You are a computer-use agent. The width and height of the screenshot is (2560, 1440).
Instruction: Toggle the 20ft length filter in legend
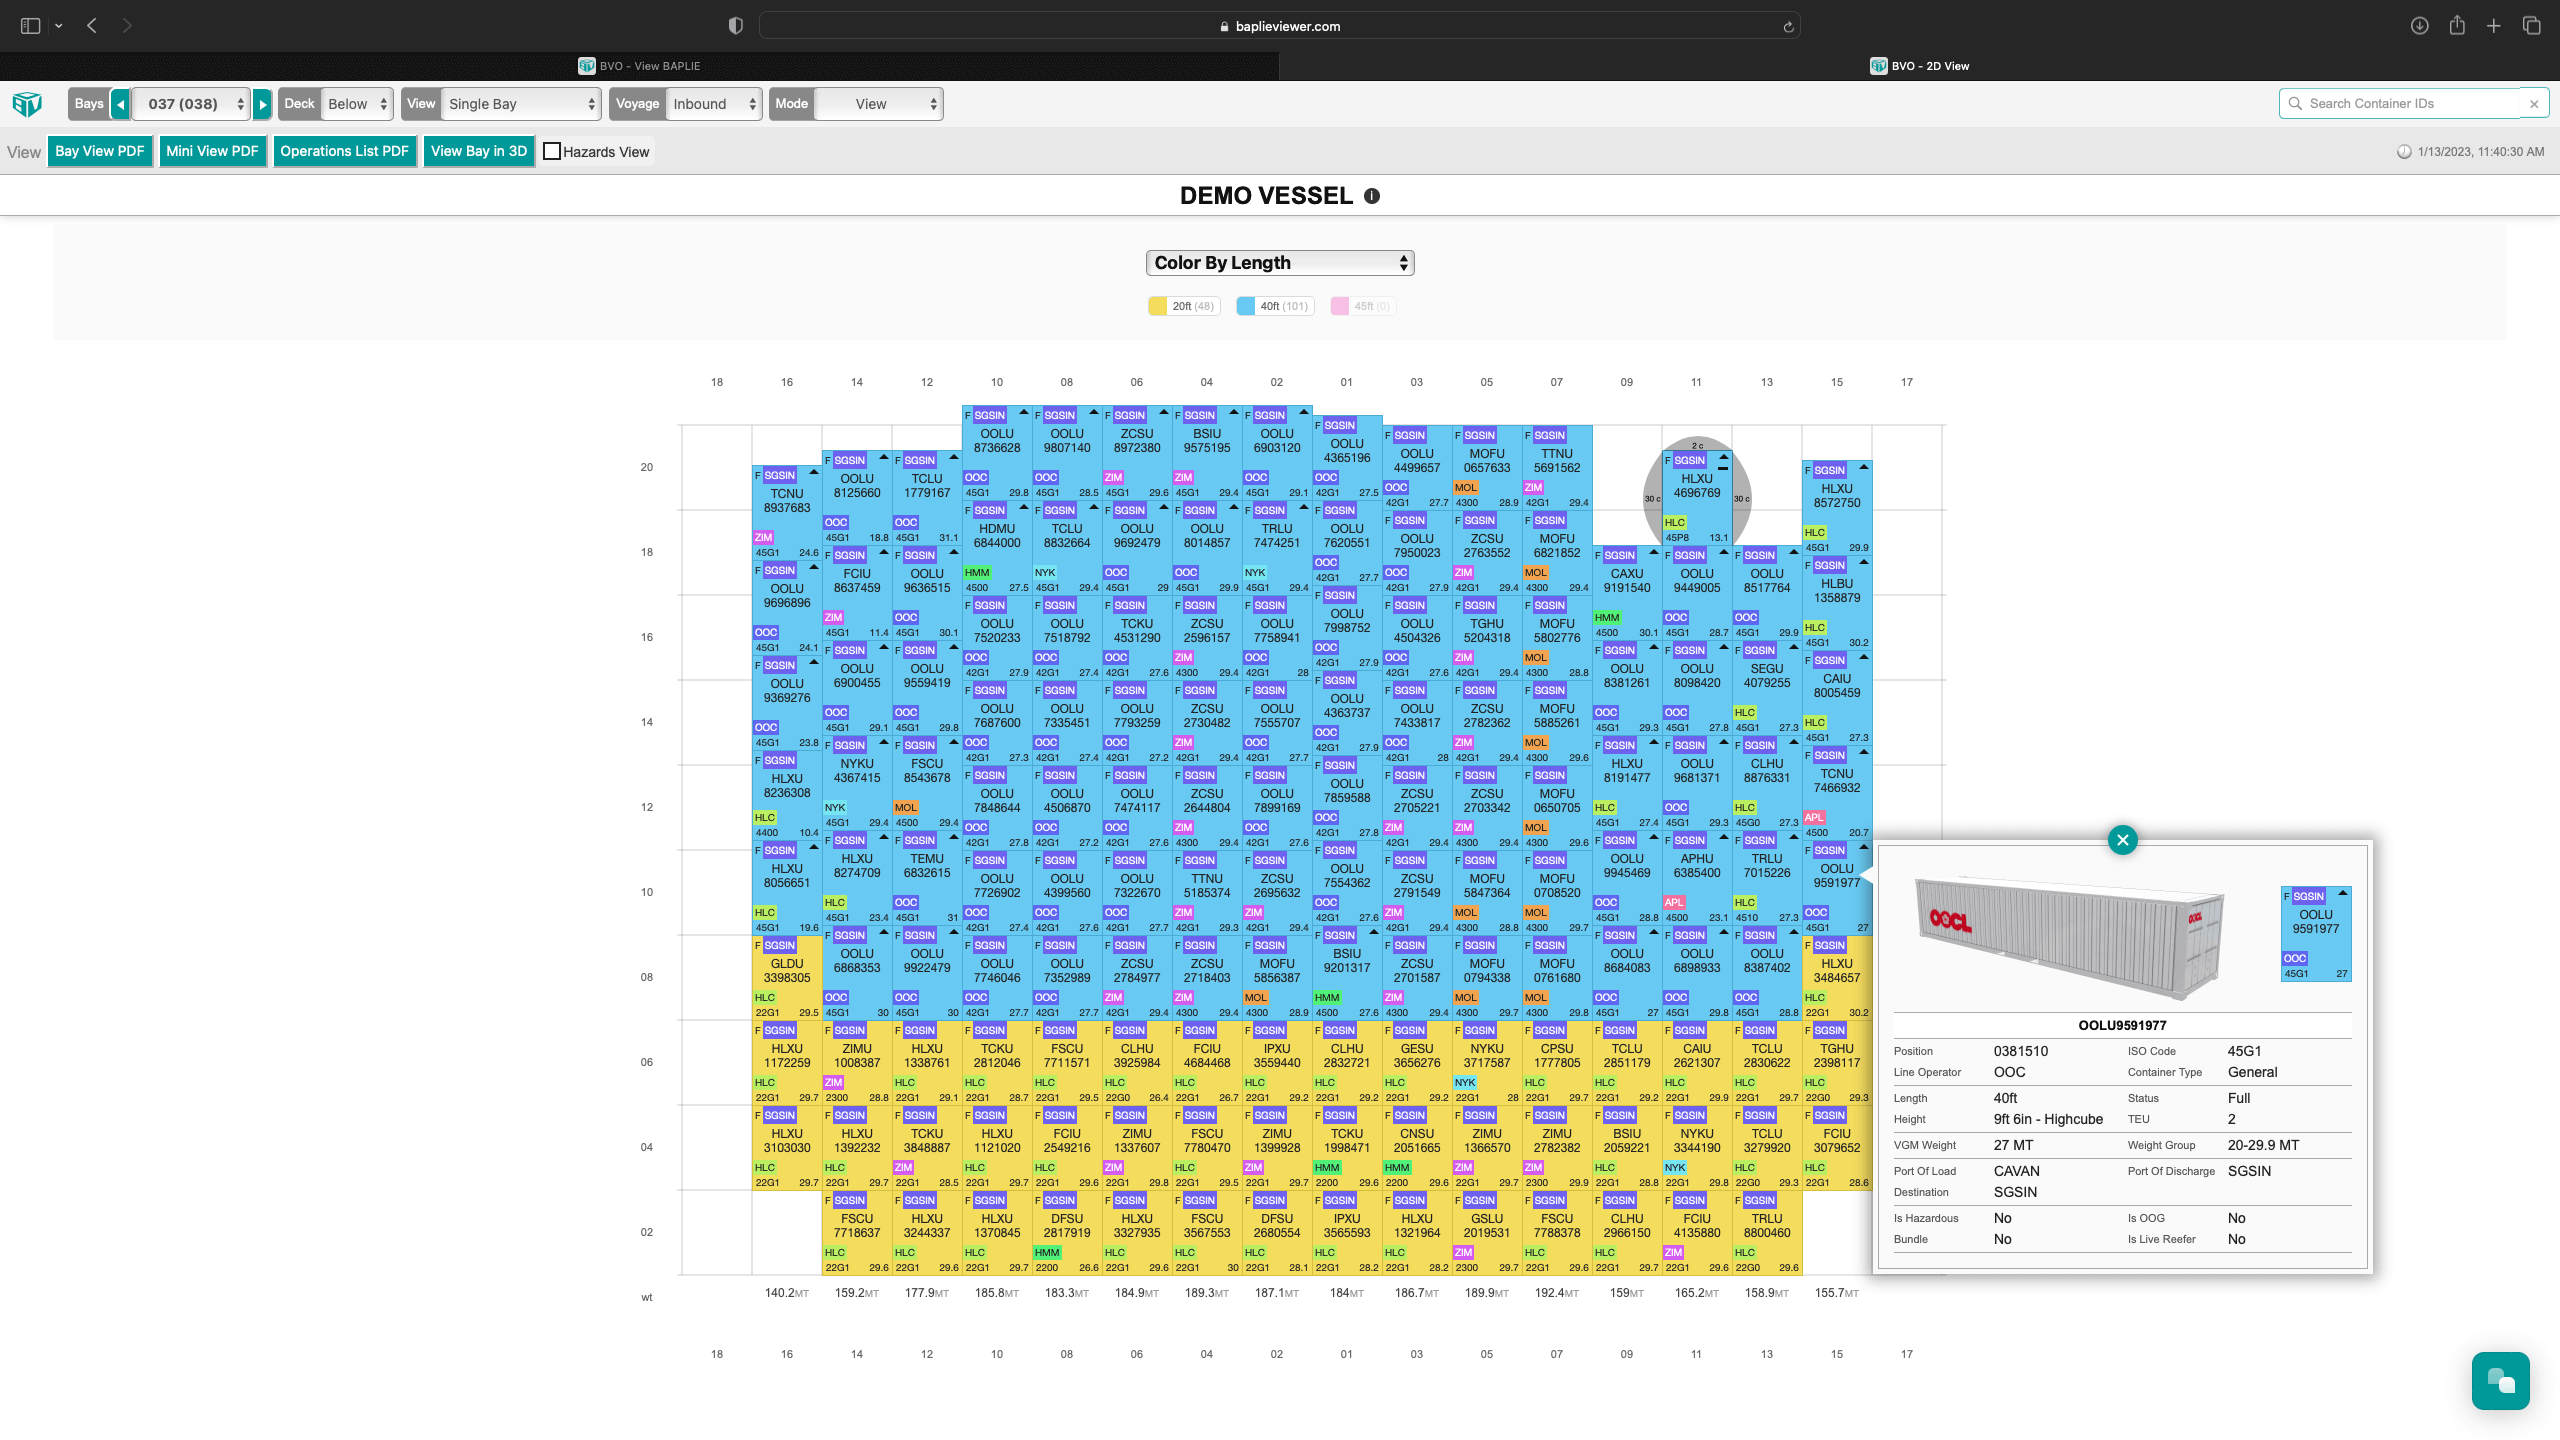(x=1183, y=305)
